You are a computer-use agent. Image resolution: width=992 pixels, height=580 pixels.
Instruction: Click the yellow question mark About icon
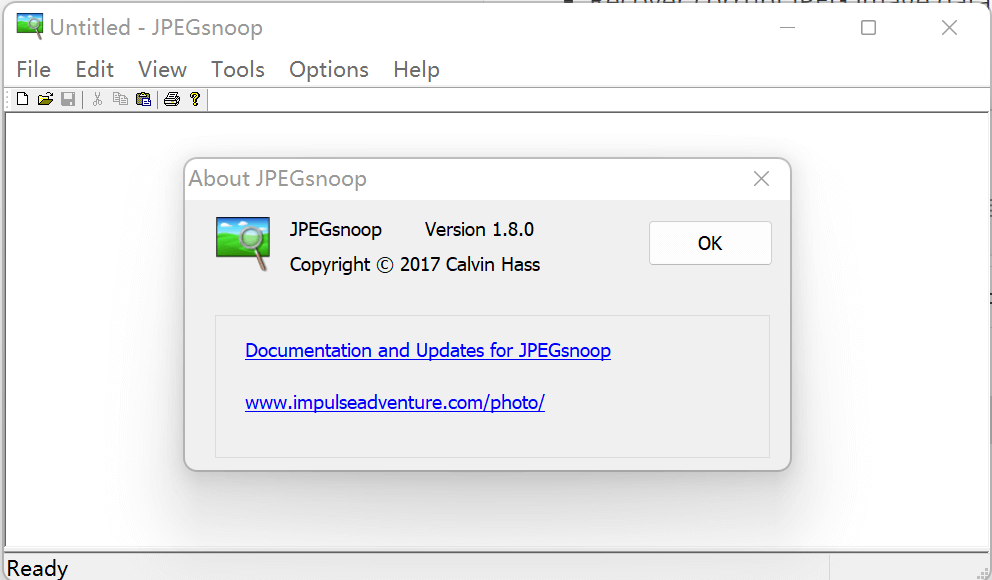click(195, 99)
